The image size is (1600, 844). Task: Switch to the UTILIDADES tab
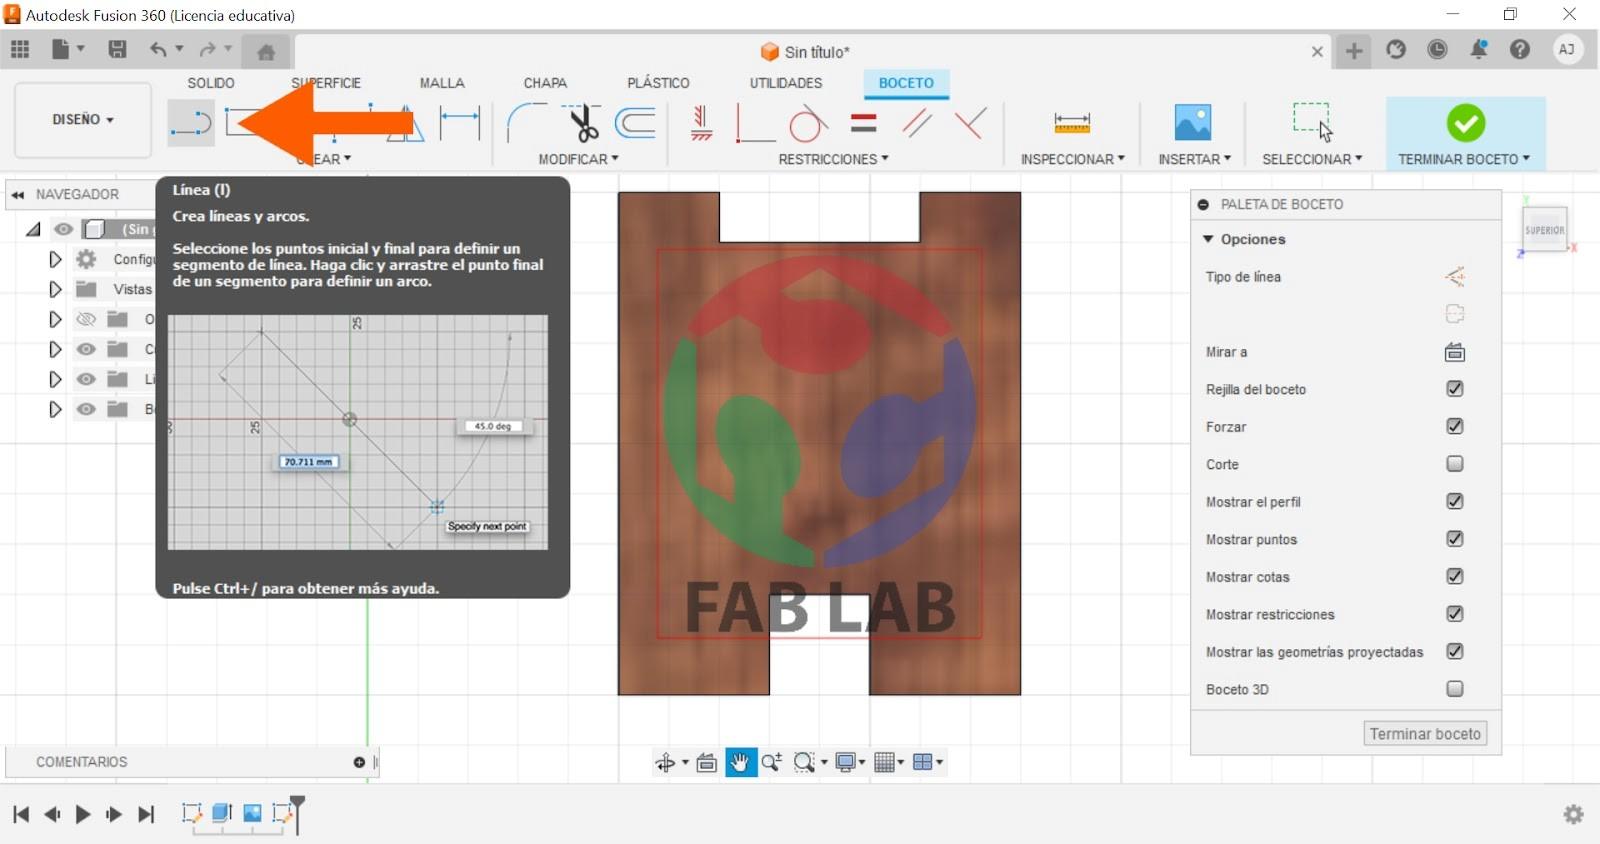[786, 83]
